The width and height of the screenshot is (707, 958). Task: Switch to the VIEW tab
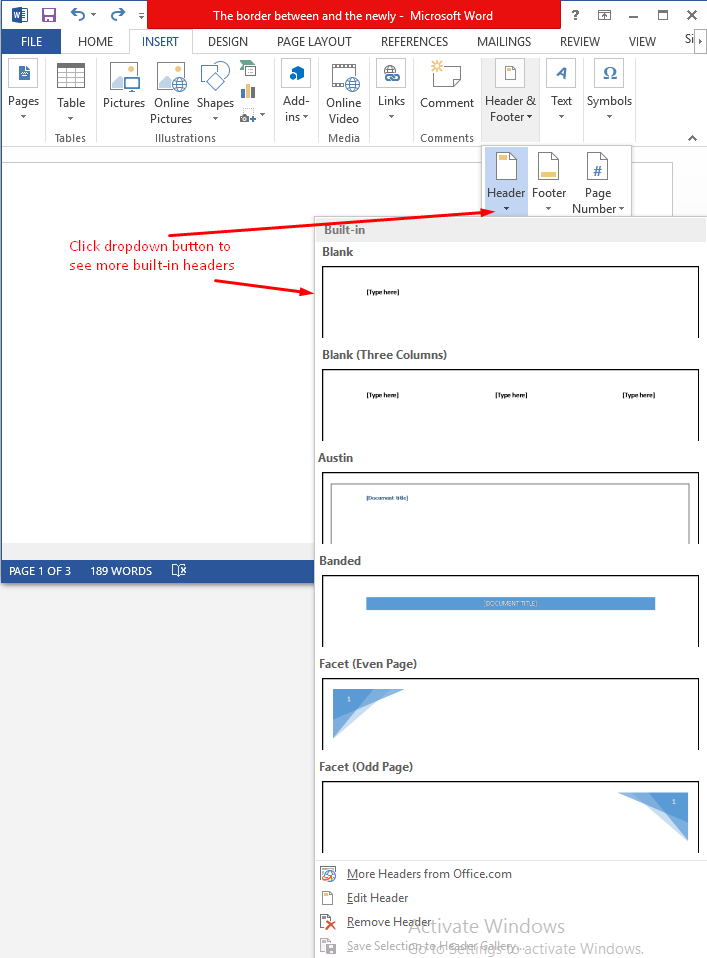pos(642,42)
